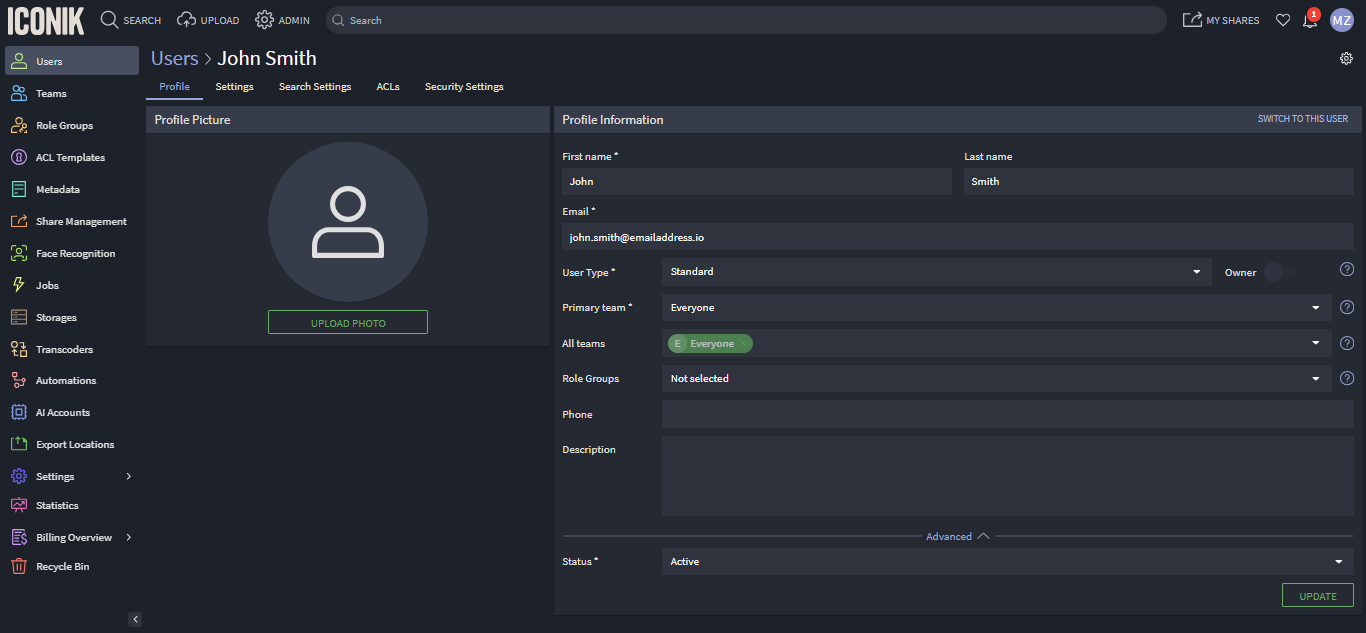Expand the Status dropdown
This screenshot has height=633, width=1366.
pos(1007,562)
